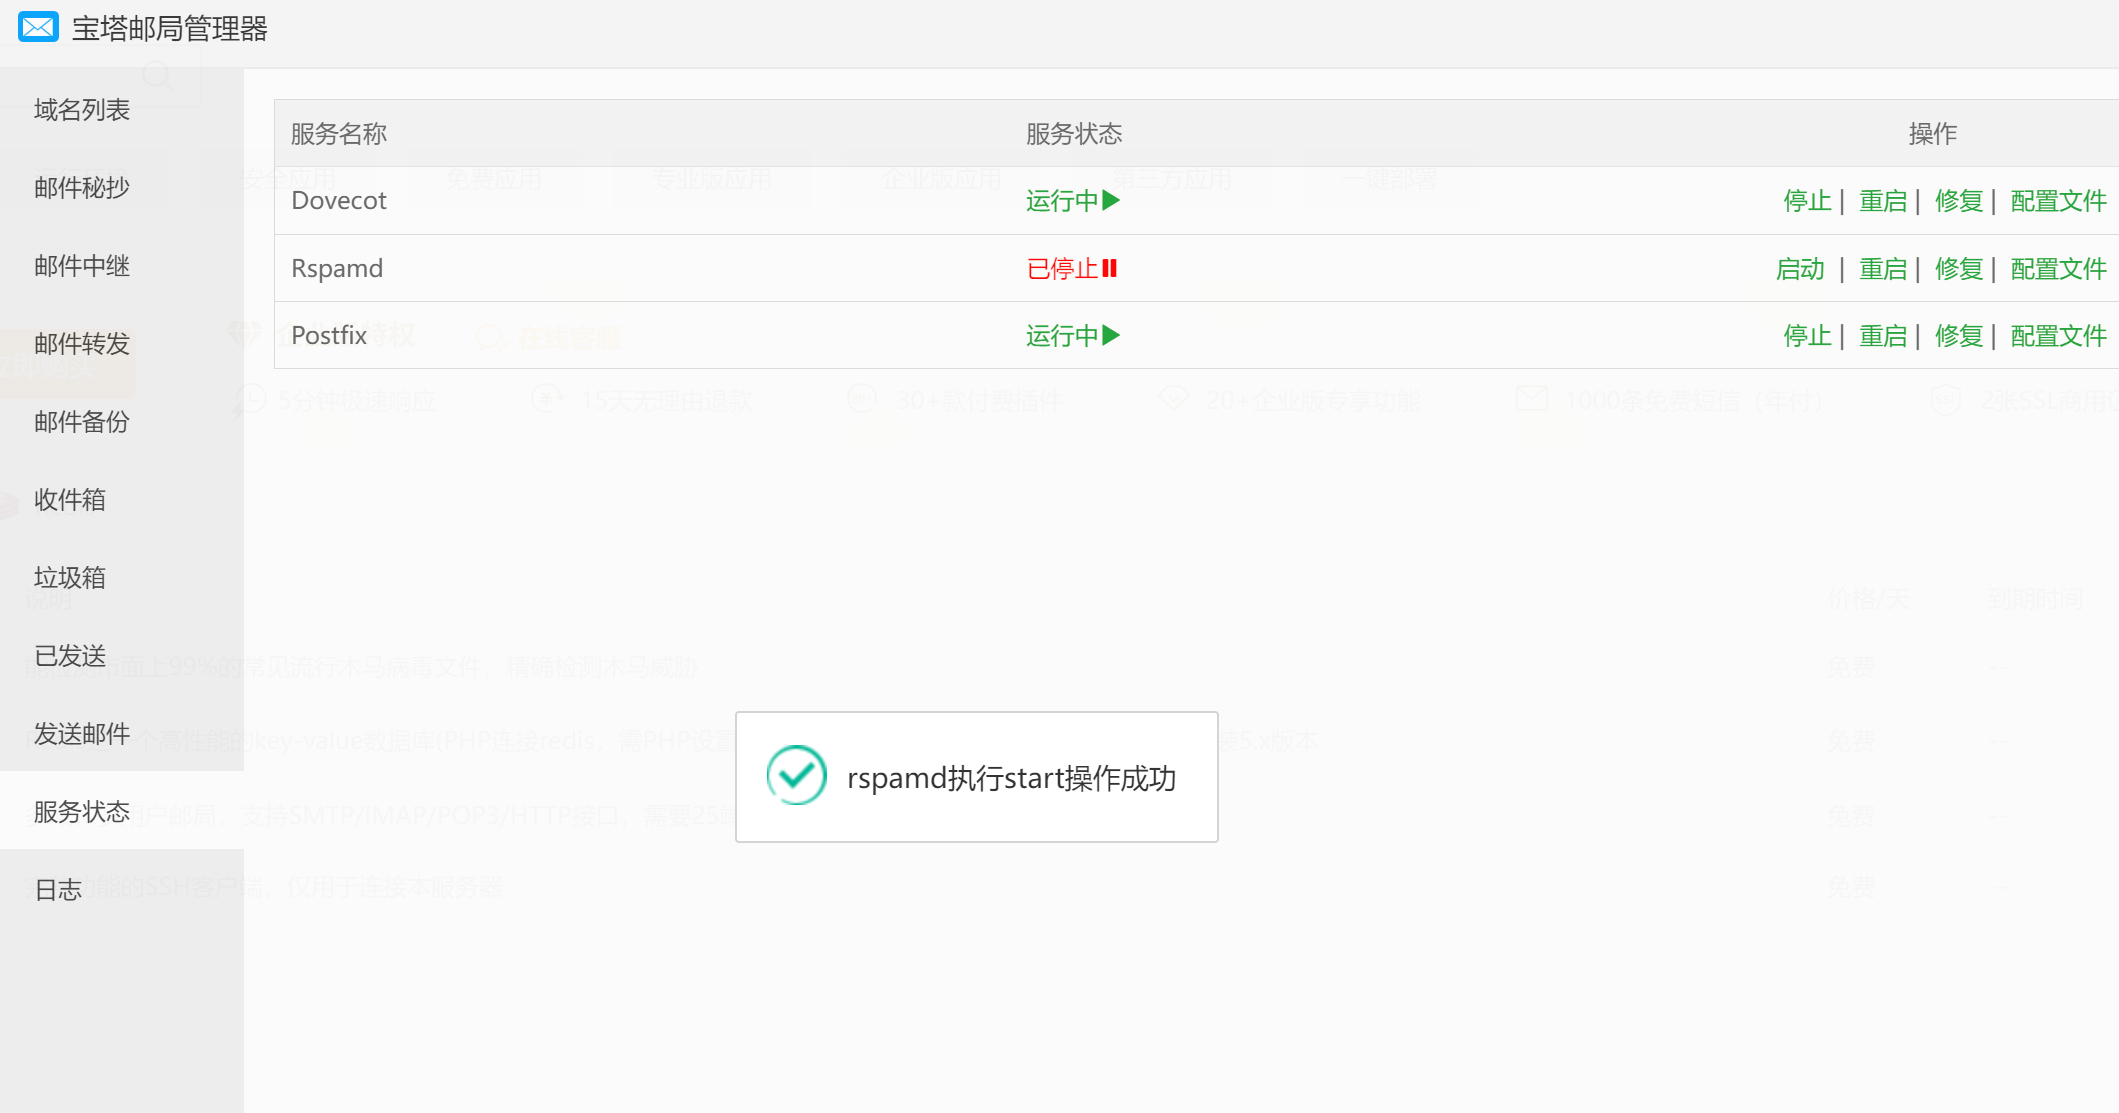The height and width of the screenshot is (1113, 2119).
Task: Open Rspamd 配置文件
Action: (2059, 268)
